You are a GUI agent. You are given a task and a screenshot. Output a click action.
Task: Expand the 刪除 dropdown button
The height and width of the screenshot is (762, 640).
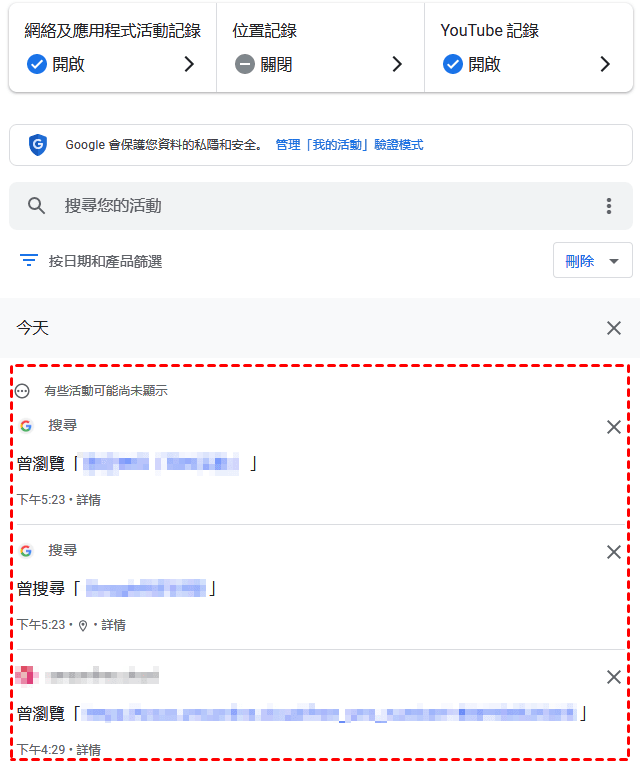(592, 260)
